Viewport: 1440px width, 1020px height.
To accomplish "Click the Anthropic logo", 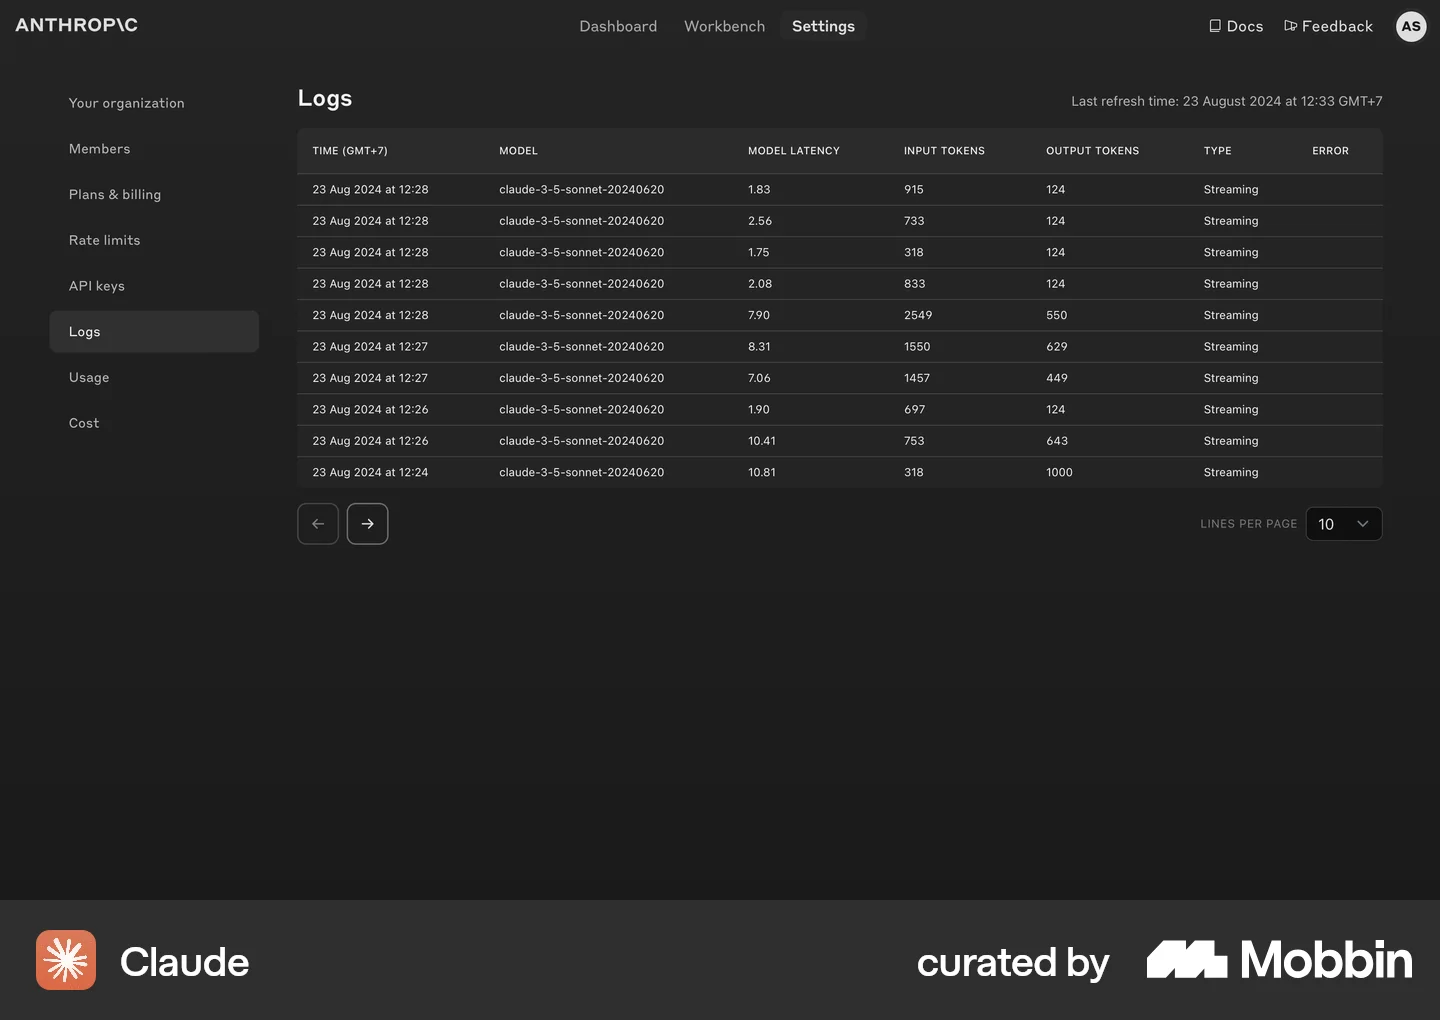I will [76, 25].
